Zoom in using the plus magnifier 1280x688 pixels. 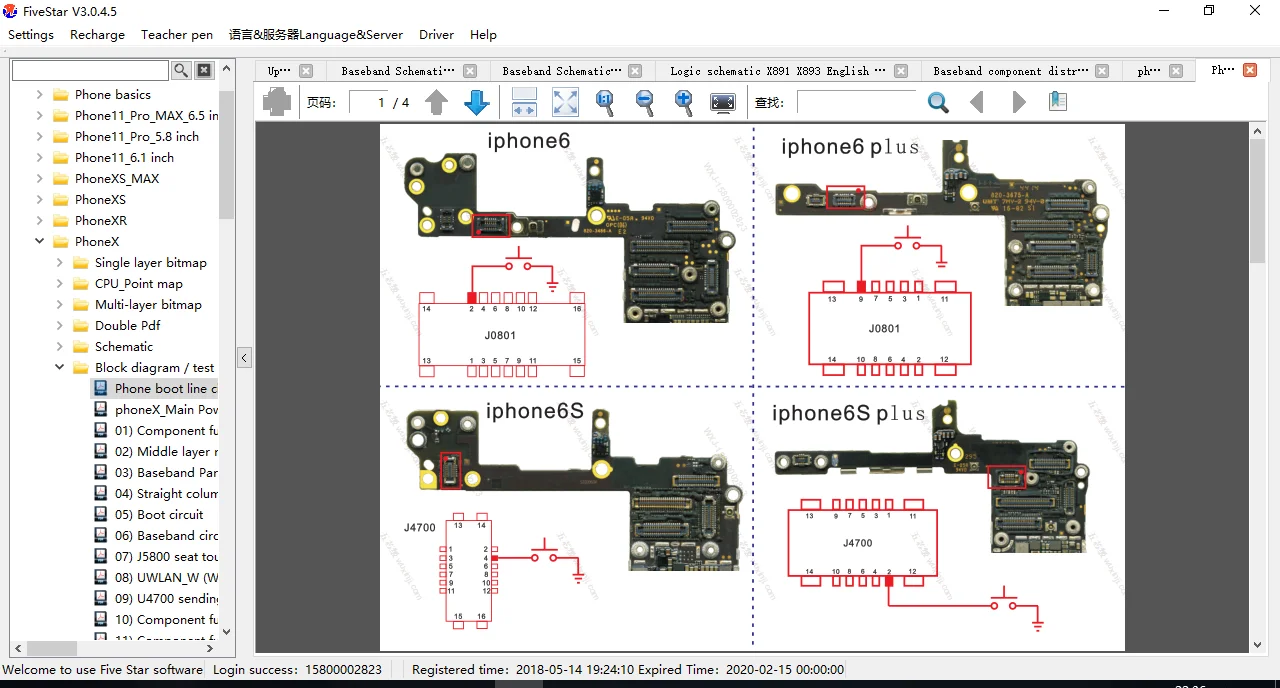click(x=684, y=102)
